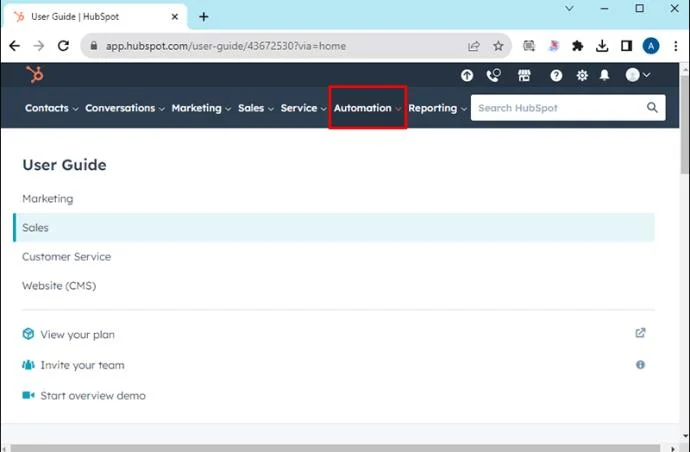Select Sales in User Guide list
Viewport: 690px width, 452px height.
pyautogui.click(x=334, y=228)
